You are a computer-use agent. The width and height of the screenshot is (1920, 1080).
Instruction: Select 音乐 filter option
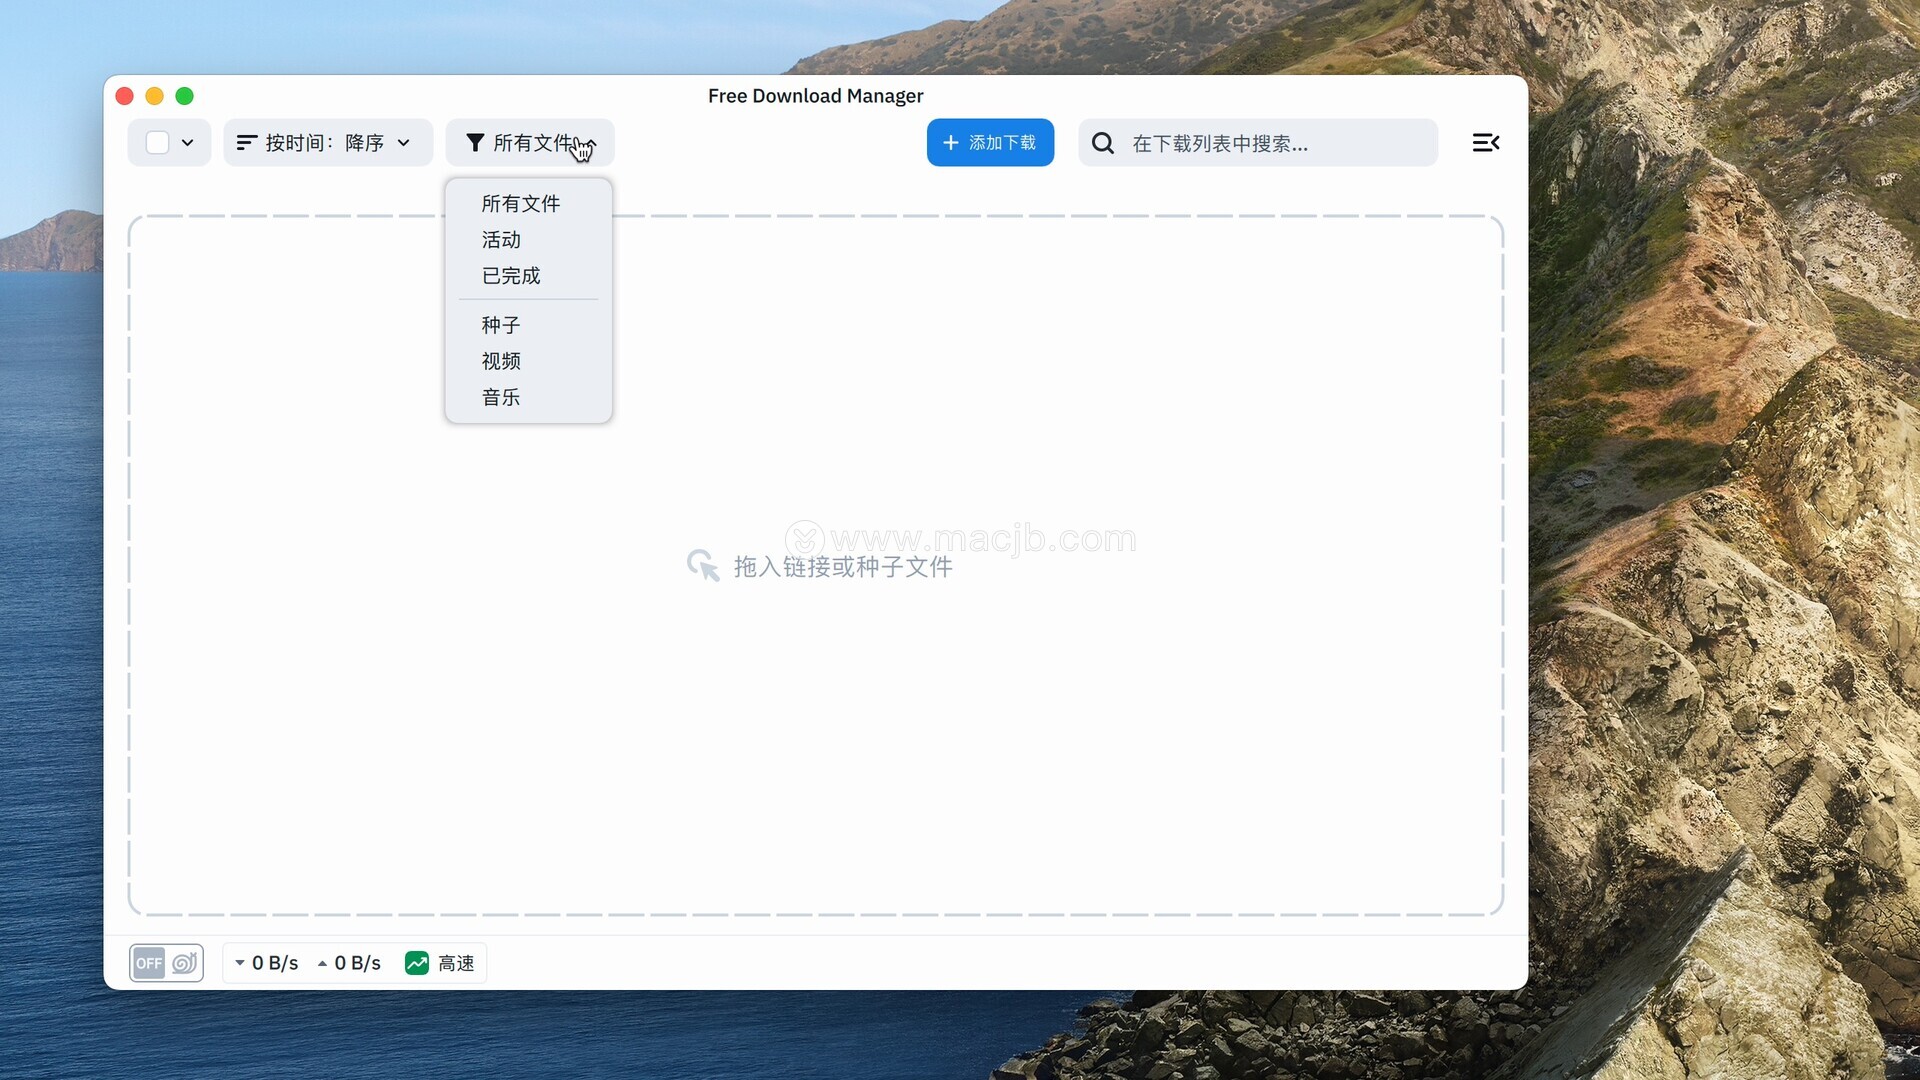(x=501, y=397)
